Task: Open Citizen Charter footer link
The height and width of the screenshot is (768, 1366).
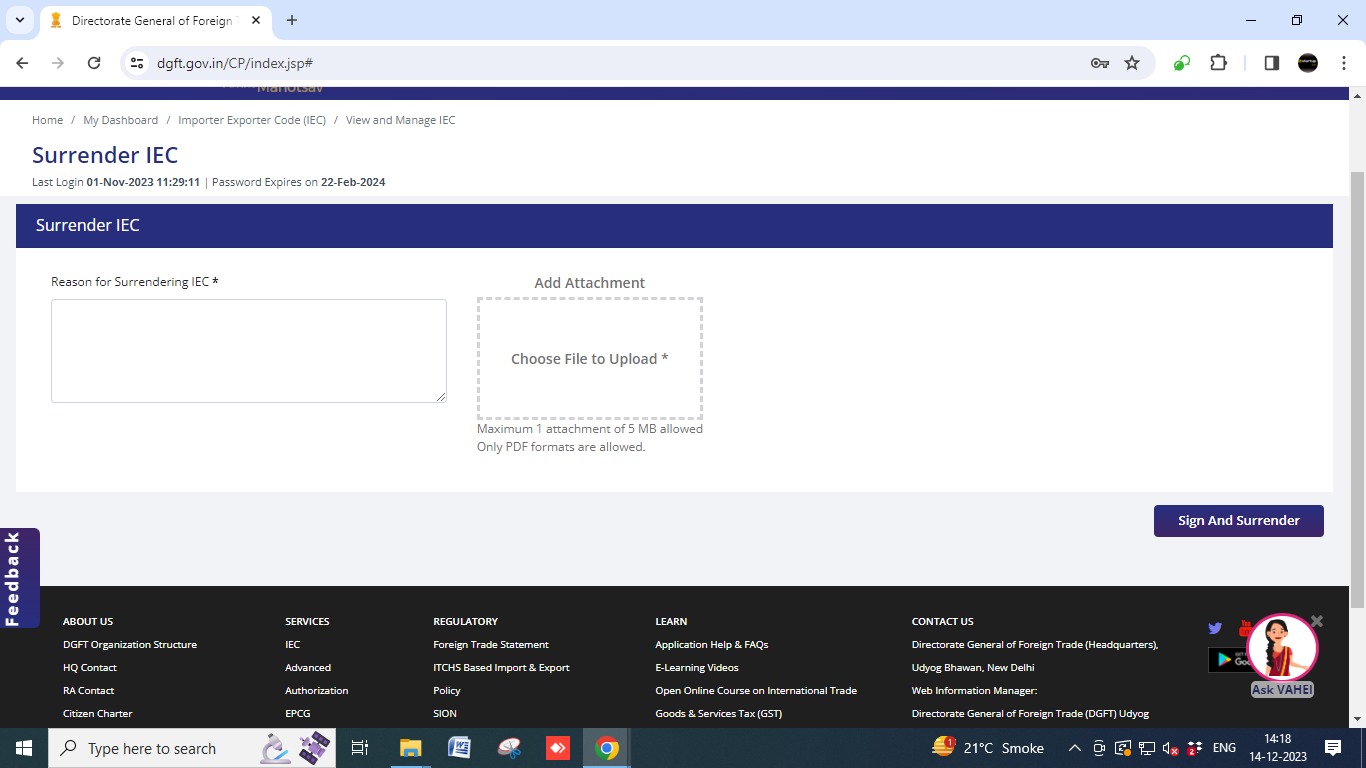Action: click(98, 714)
